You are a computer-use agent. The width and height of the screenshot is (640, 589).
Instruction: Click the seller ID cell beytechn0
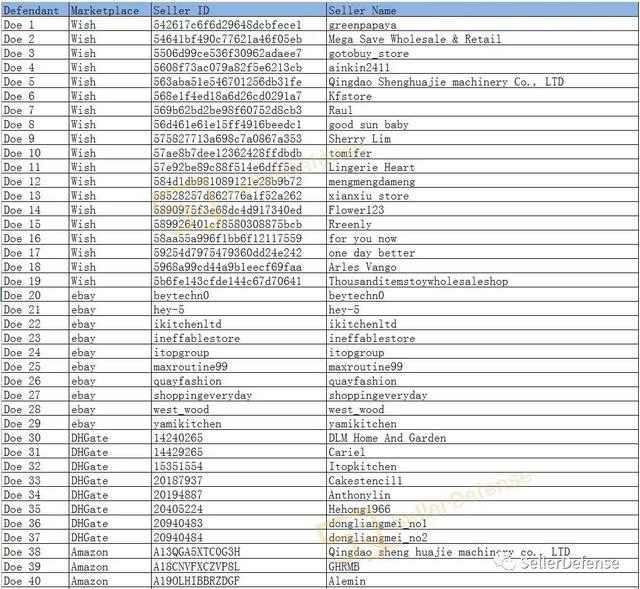click(239, 296)
